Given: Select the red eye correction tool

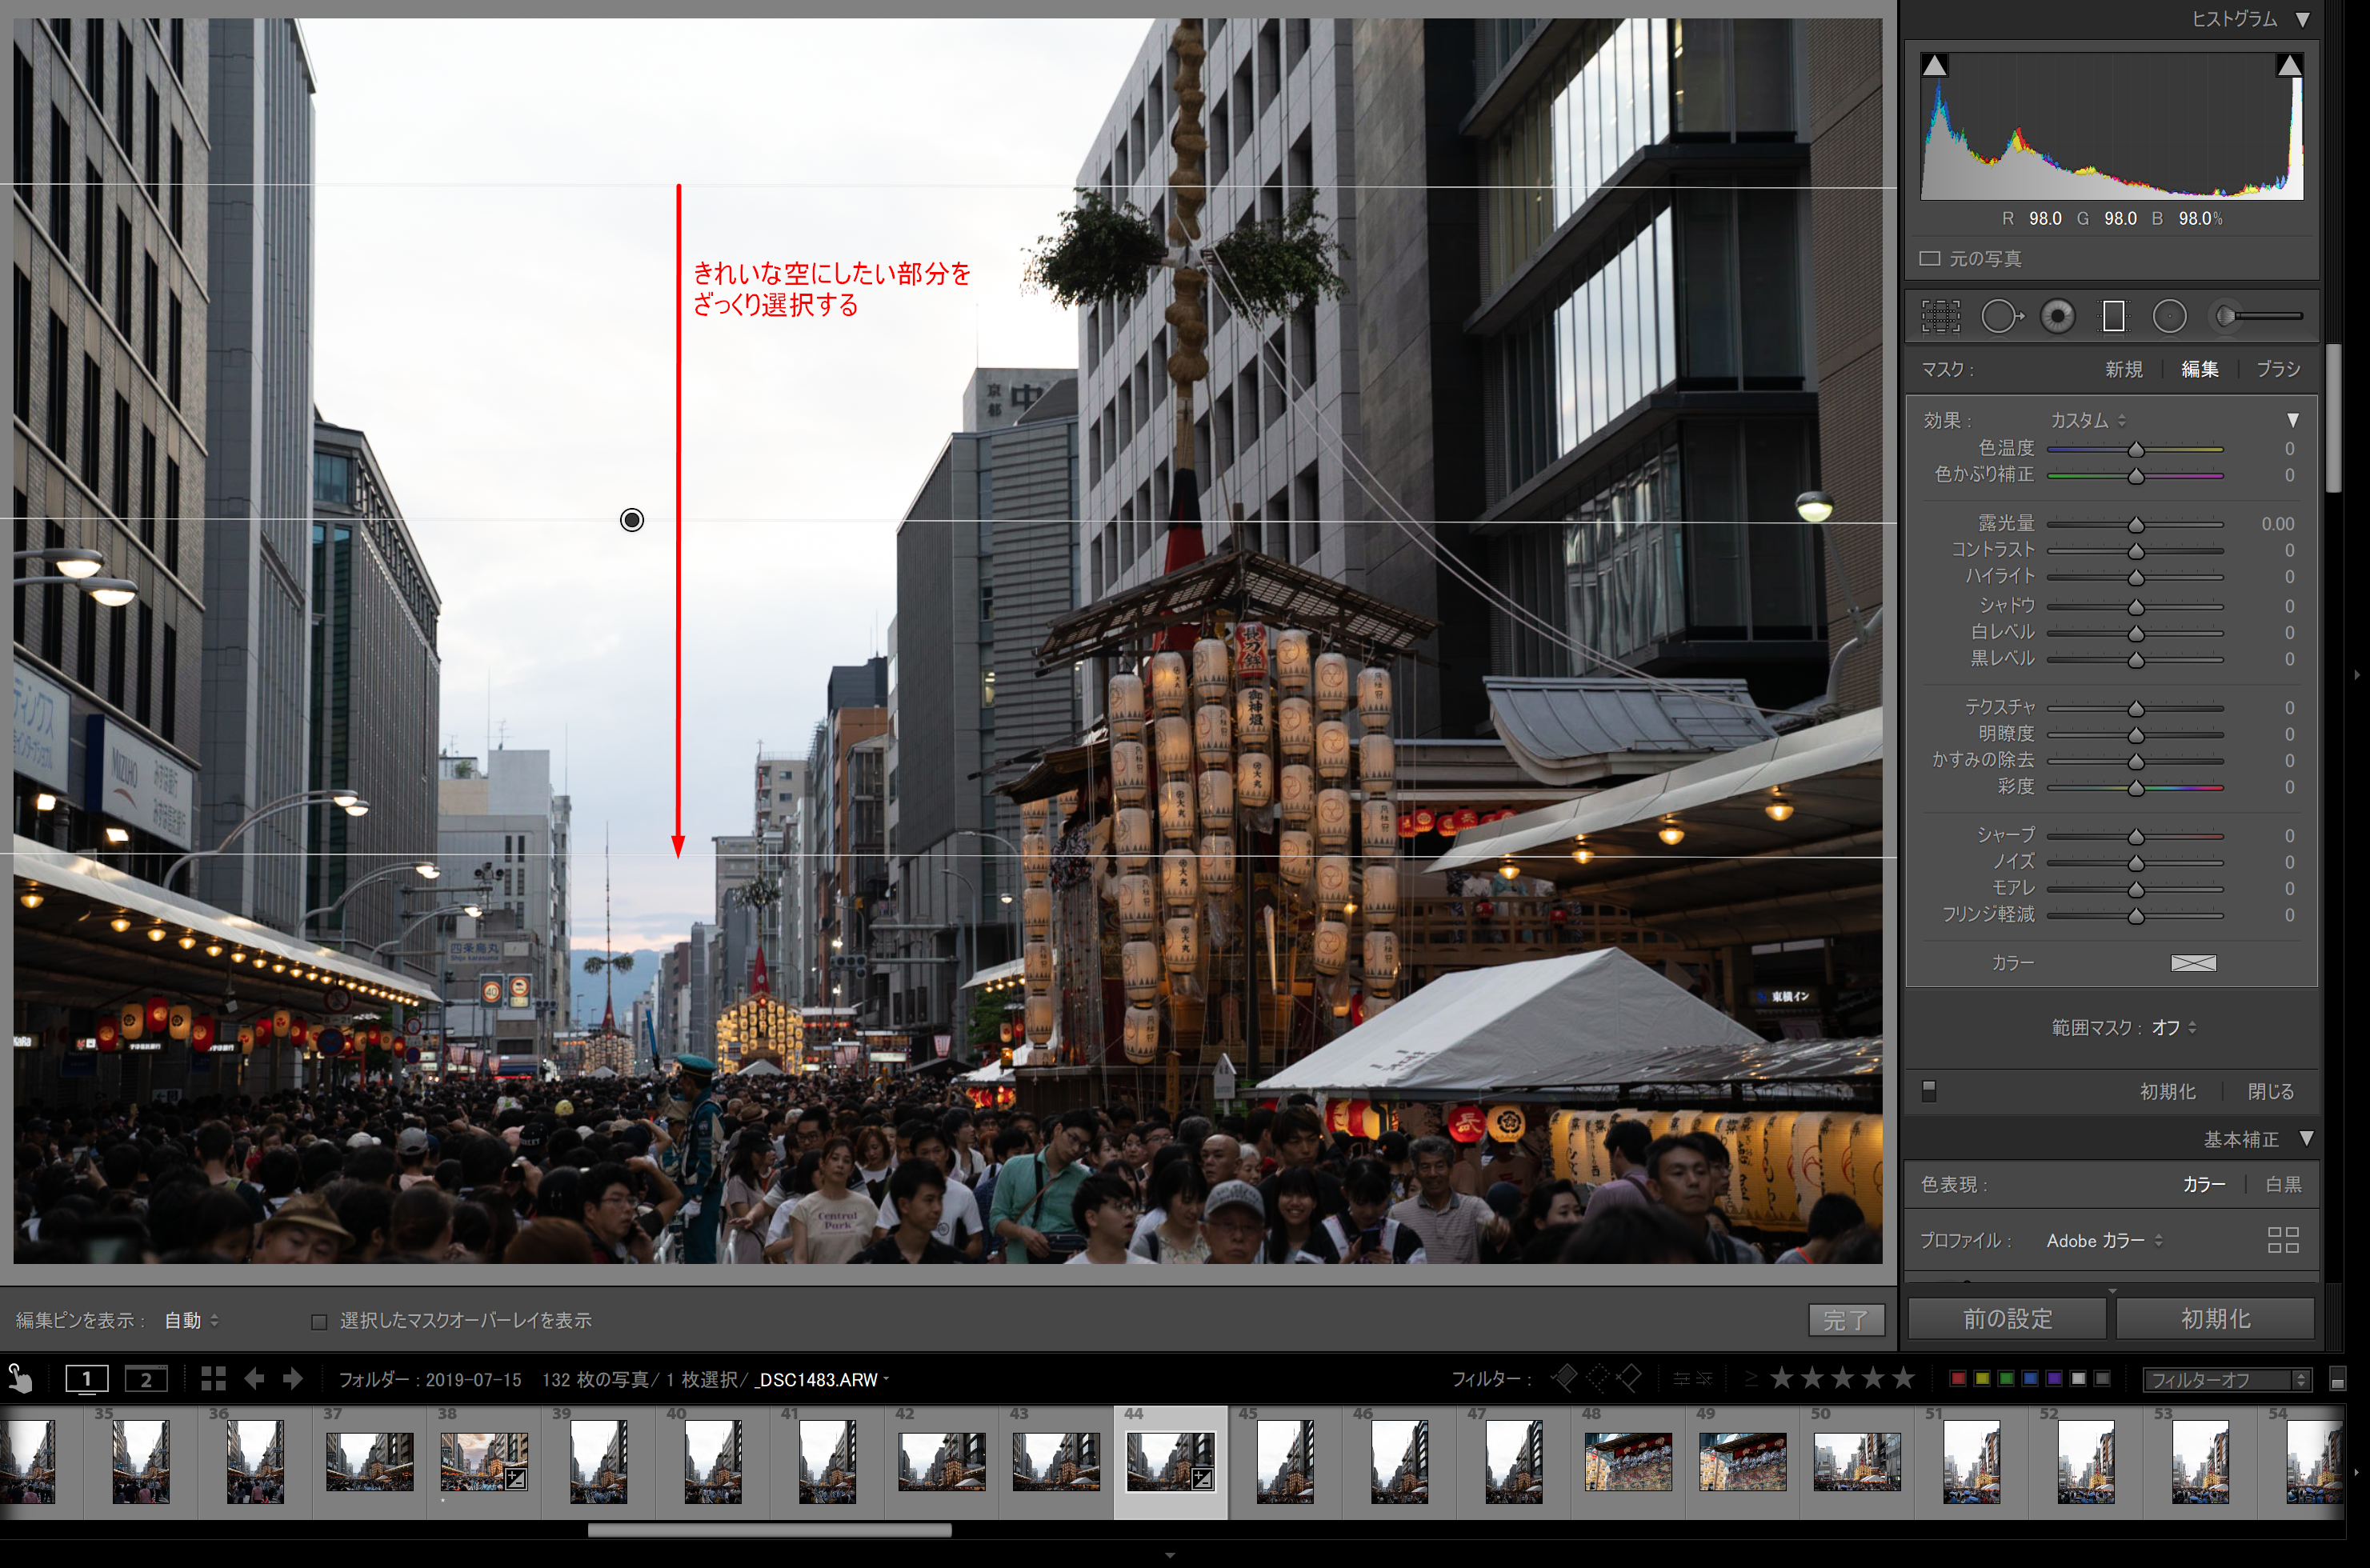Looking at the screenshot, I should coord(2057,317).
